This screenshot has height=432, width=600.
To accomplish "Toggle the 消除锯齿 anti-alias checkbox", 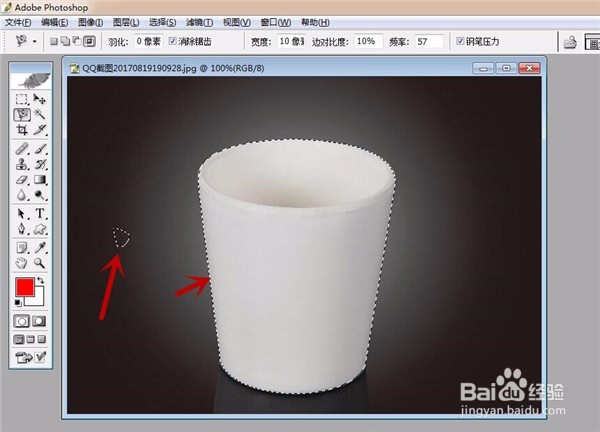I will click(173, 41).
